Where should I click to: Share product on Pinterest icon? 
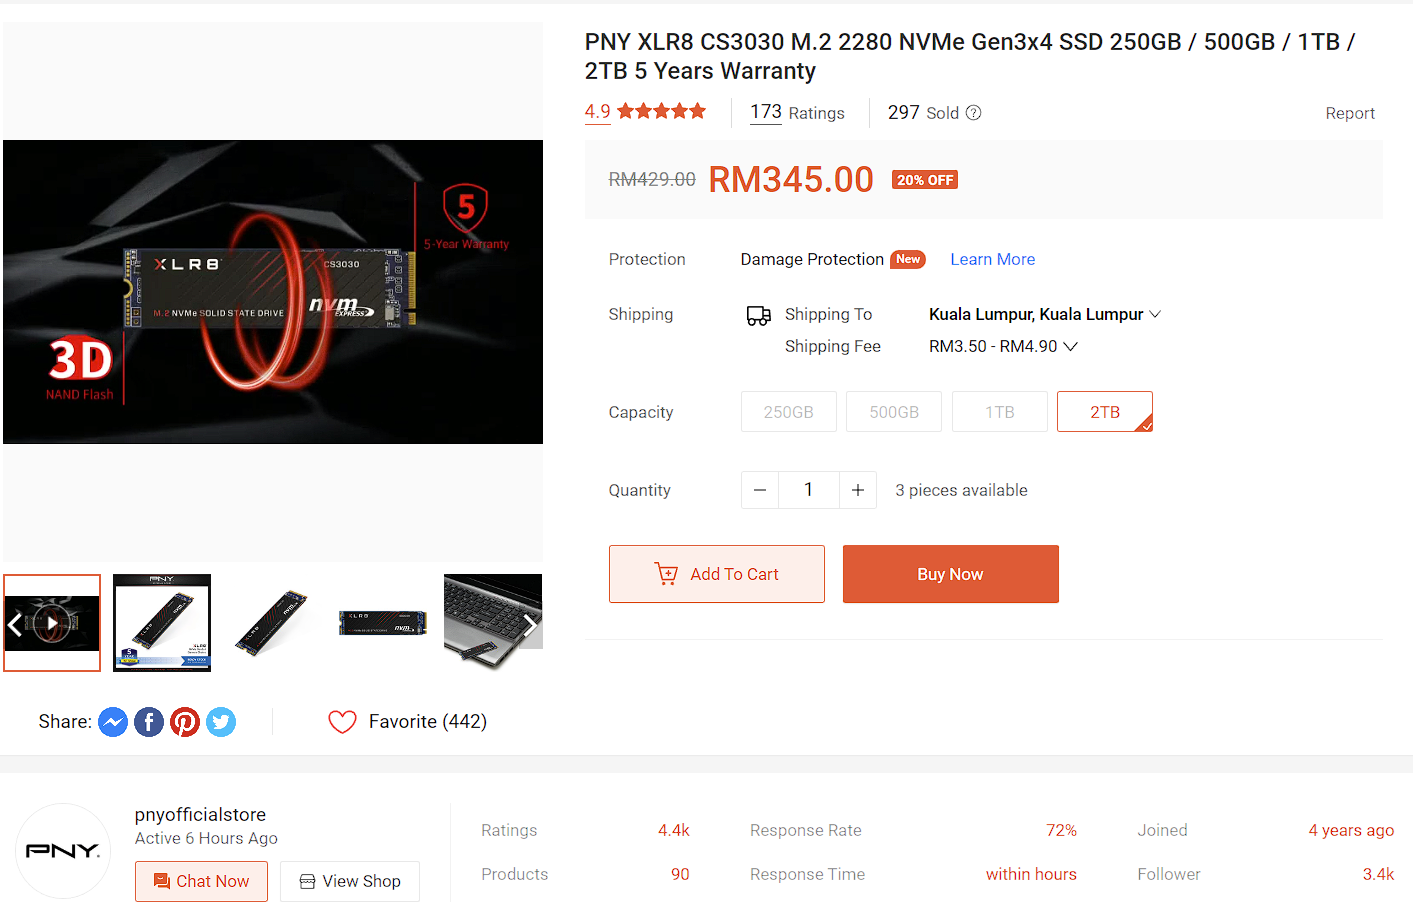[185, 722]
